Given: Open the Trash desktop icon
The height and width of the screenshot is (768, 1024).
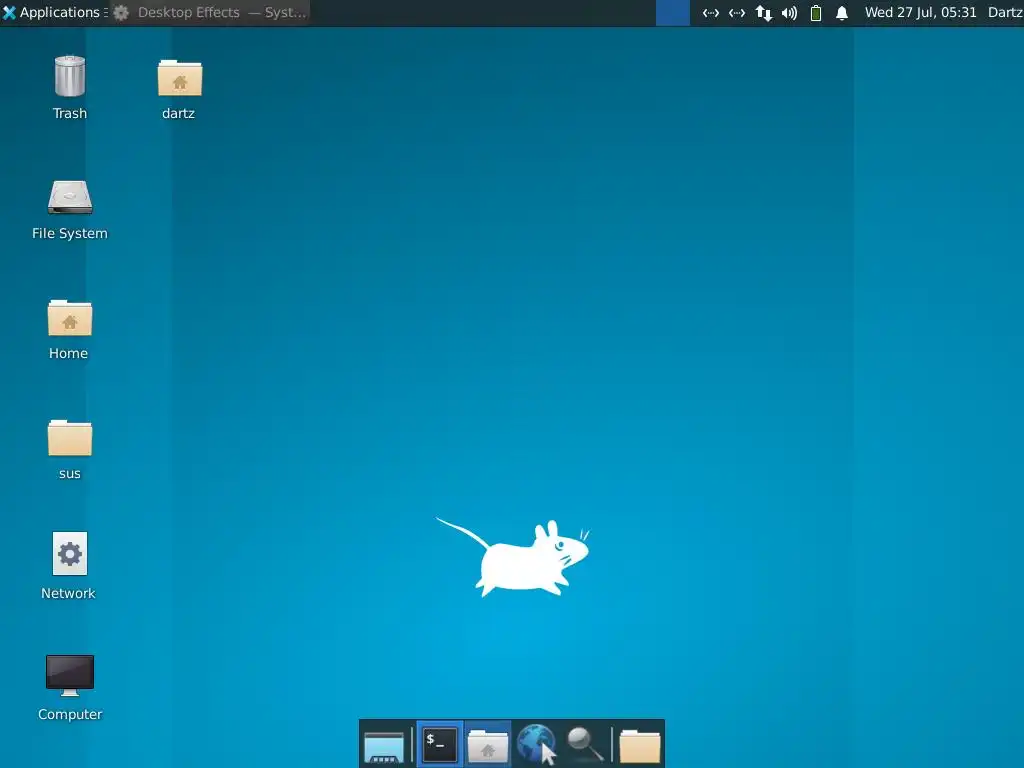Looking at the screenshot, I should pos(70,77).
